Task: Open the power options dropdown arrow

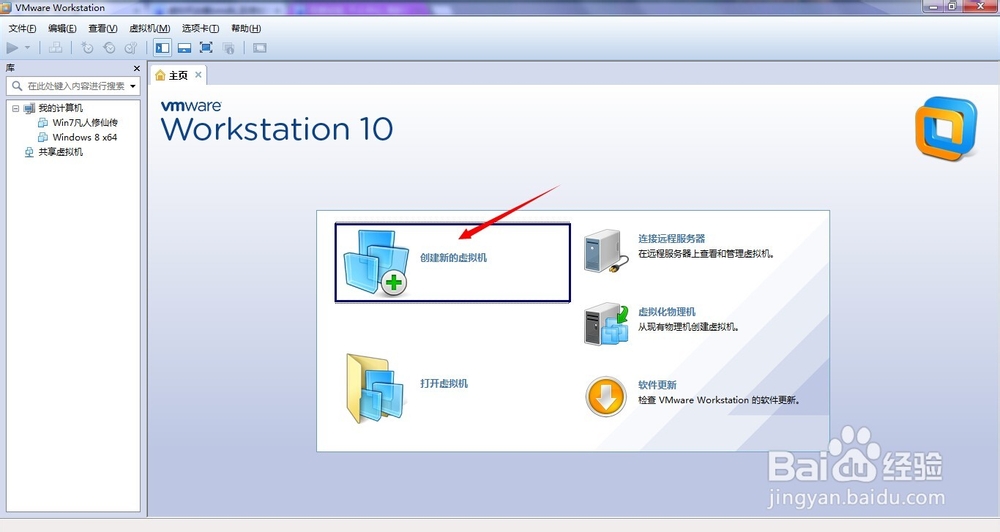Action: point(27,48)
